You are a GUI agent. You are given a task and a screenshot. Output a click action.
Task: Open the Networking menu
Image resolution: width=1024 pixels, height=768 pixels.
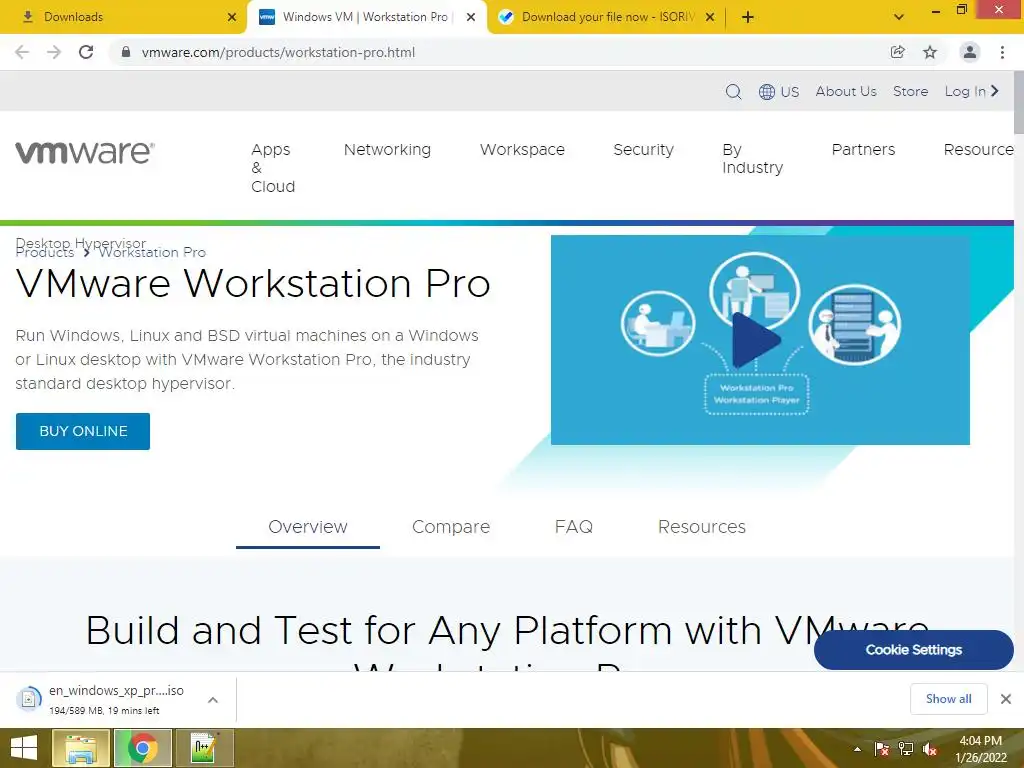tap(387, 150)
